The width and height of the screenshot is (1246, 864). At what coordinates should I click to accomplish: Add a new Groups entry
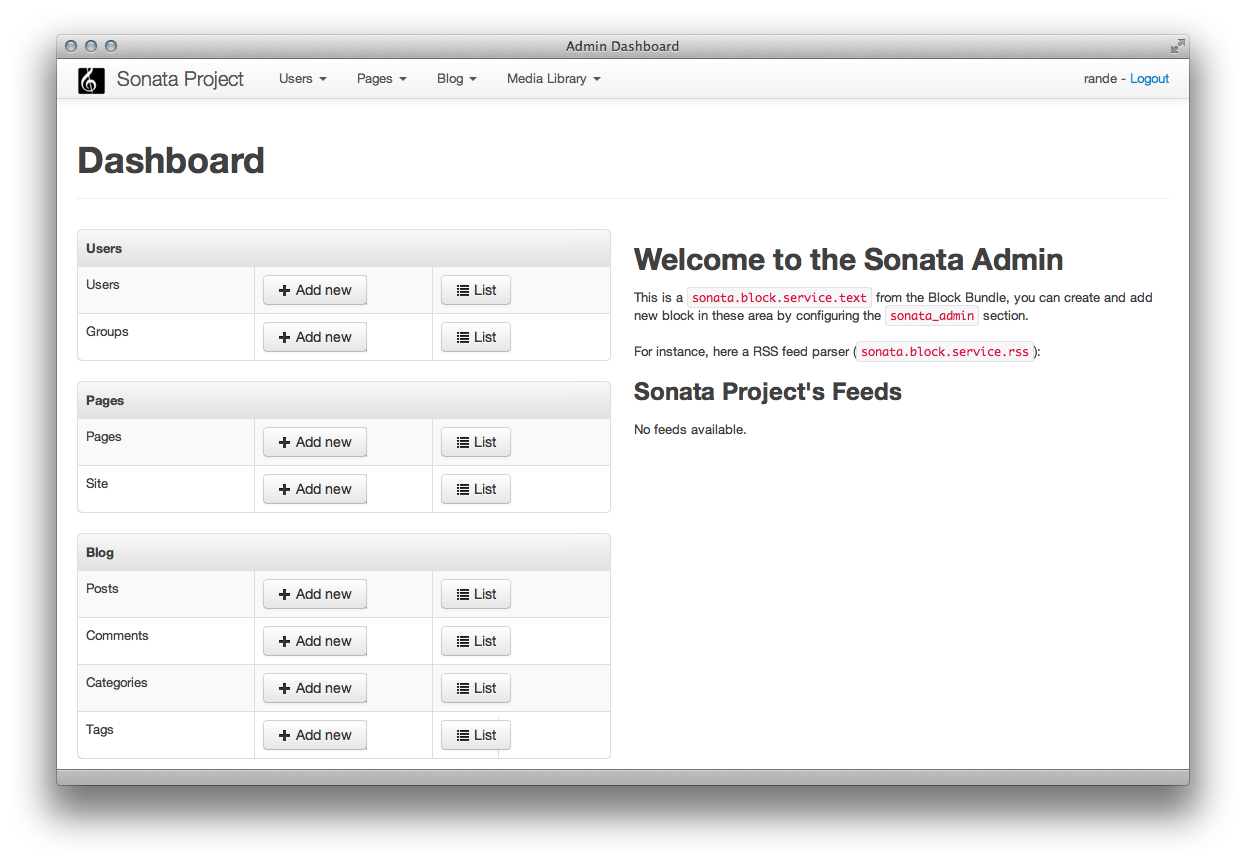coord(314,337)
